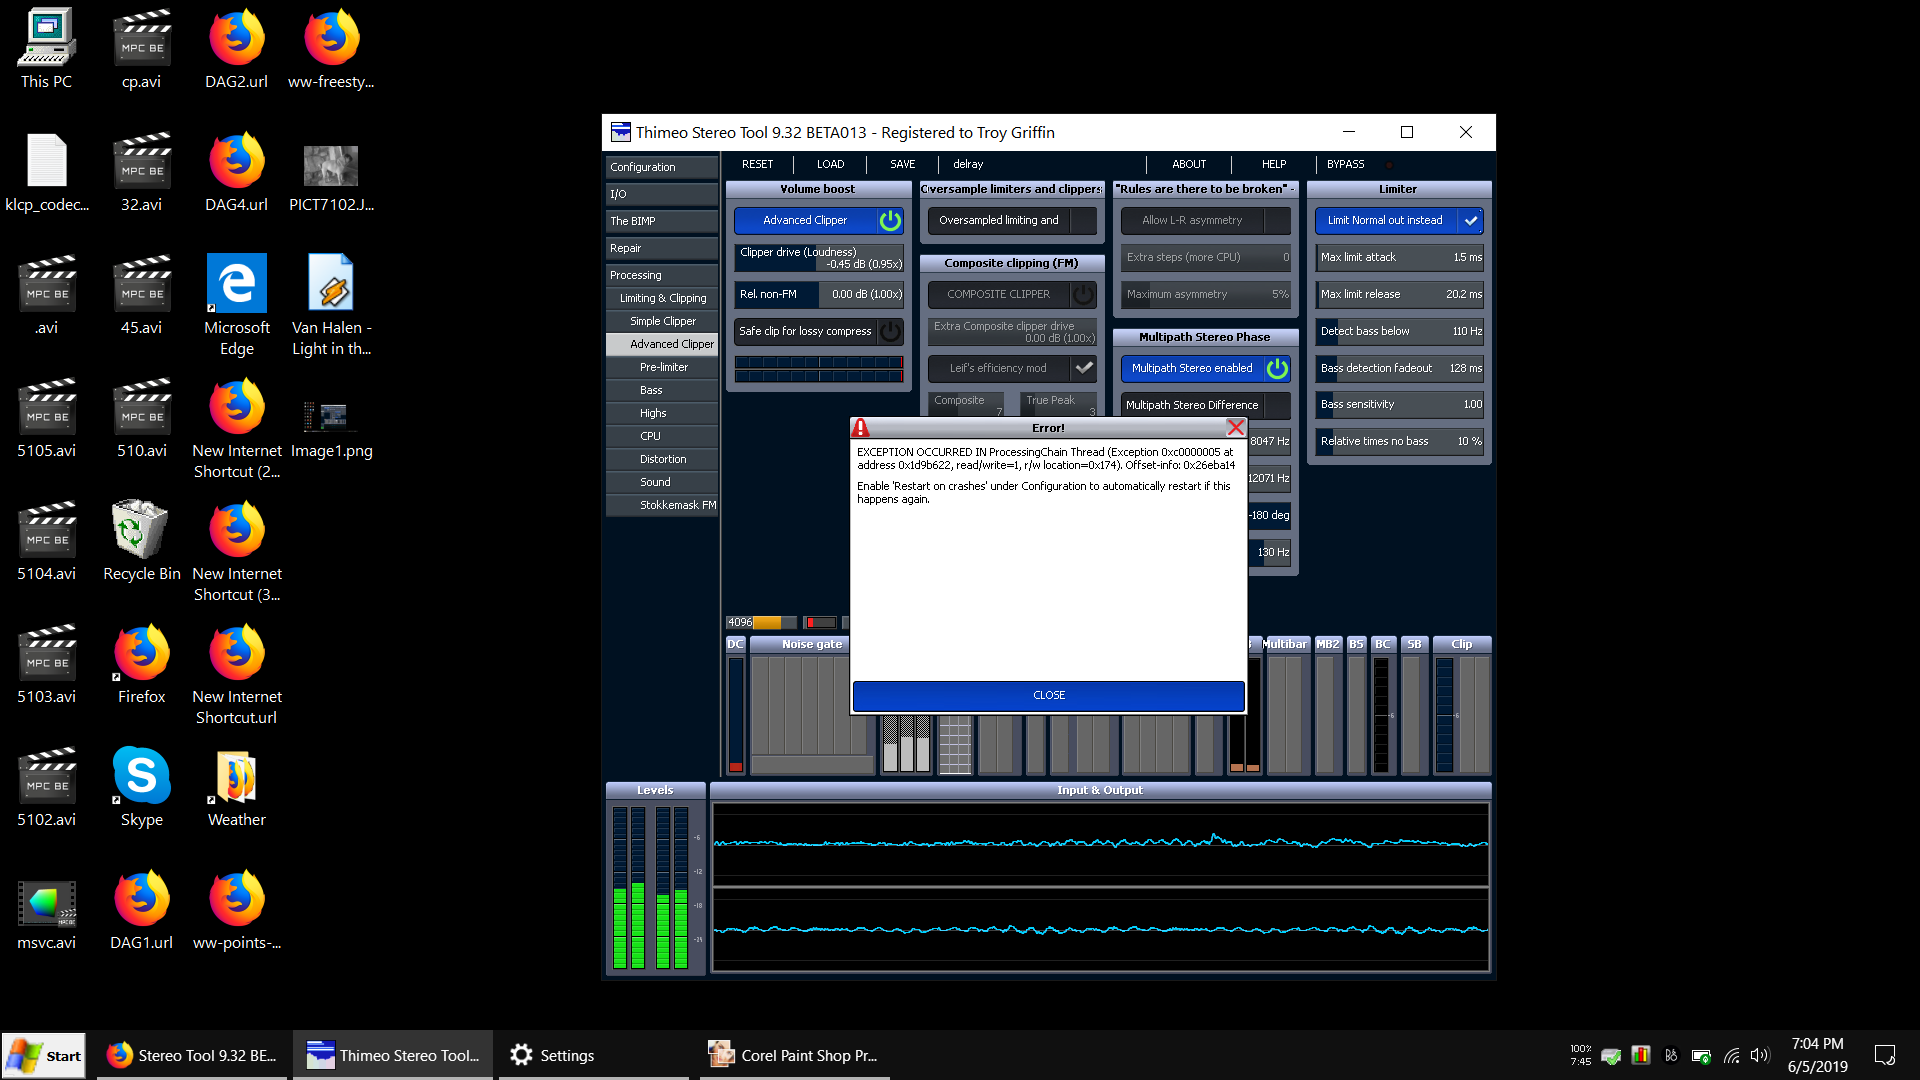This screenshot has height=1080, width=1920.
Task: Toggle Multipath Stereo enabled power icon
Action: click(1277, 368)
